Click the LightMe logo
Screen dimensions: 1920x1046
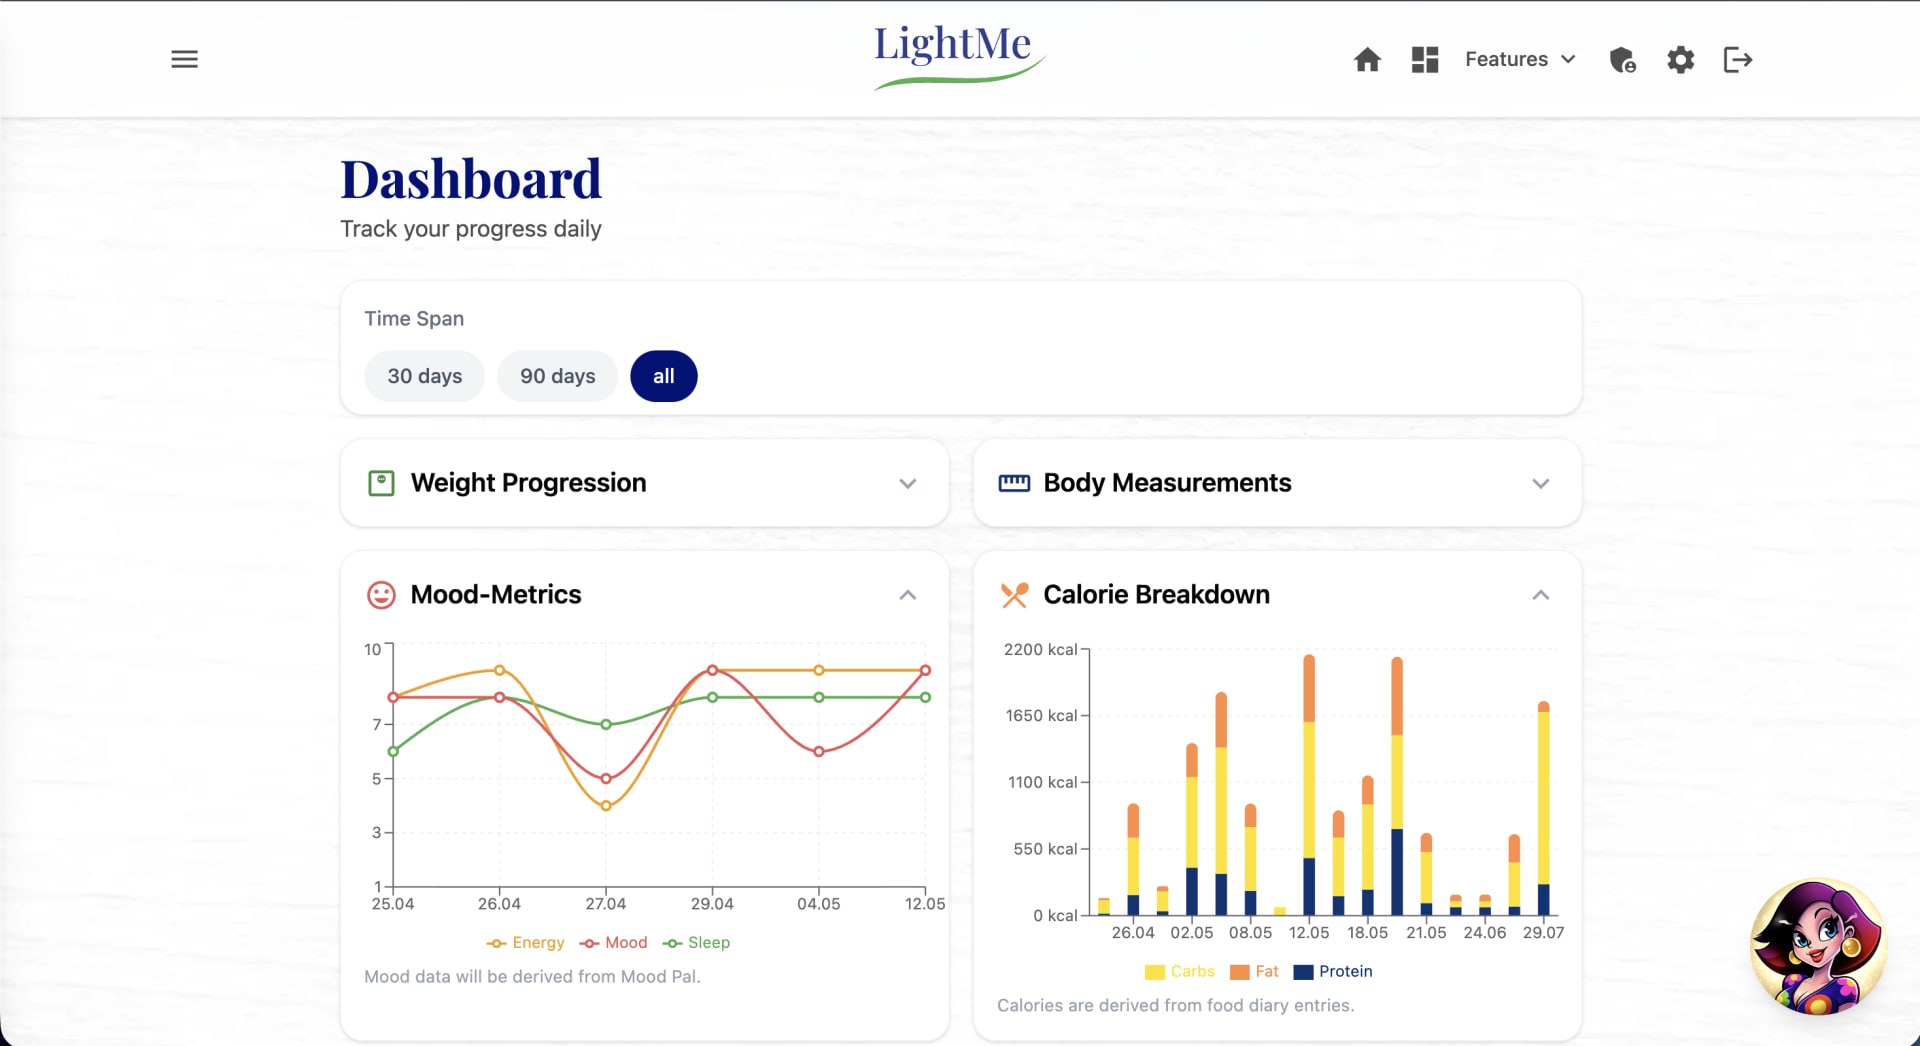point(959,56)
